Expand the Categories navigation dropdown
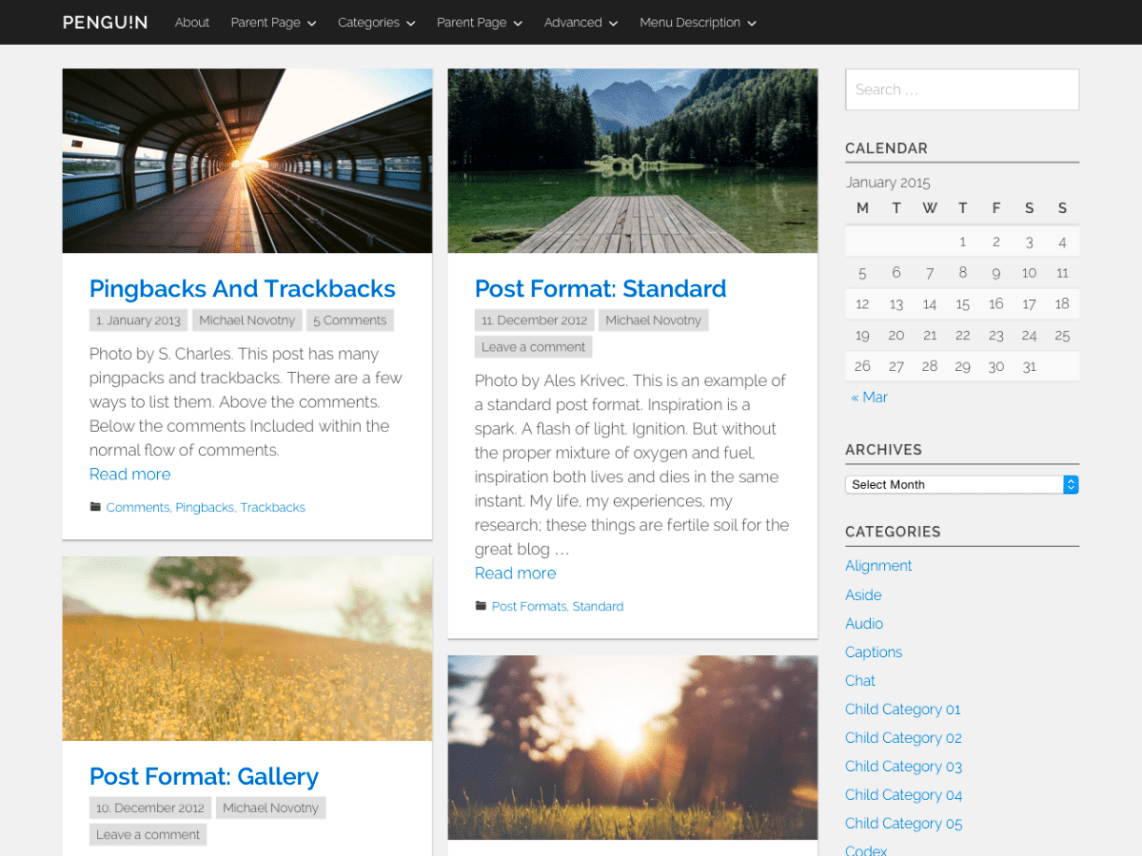The image size is (1142, 856). 376,21
